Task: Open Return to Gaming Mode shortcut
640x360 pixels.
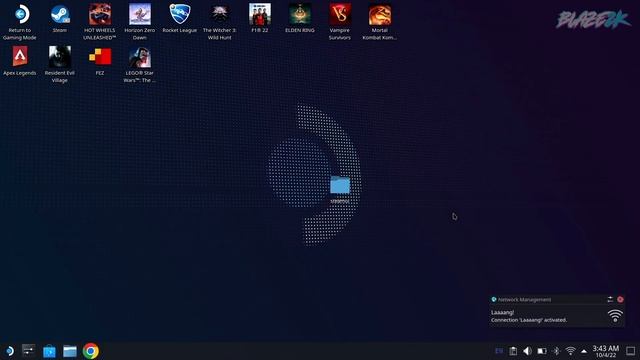Action: [x=20, y=22]
